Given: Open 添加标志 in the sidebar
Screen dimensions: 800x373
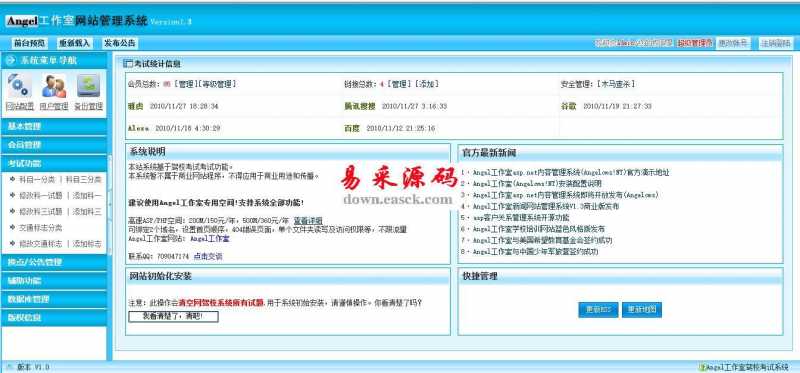Looking at the screenshot, I should tap(87, 243).
